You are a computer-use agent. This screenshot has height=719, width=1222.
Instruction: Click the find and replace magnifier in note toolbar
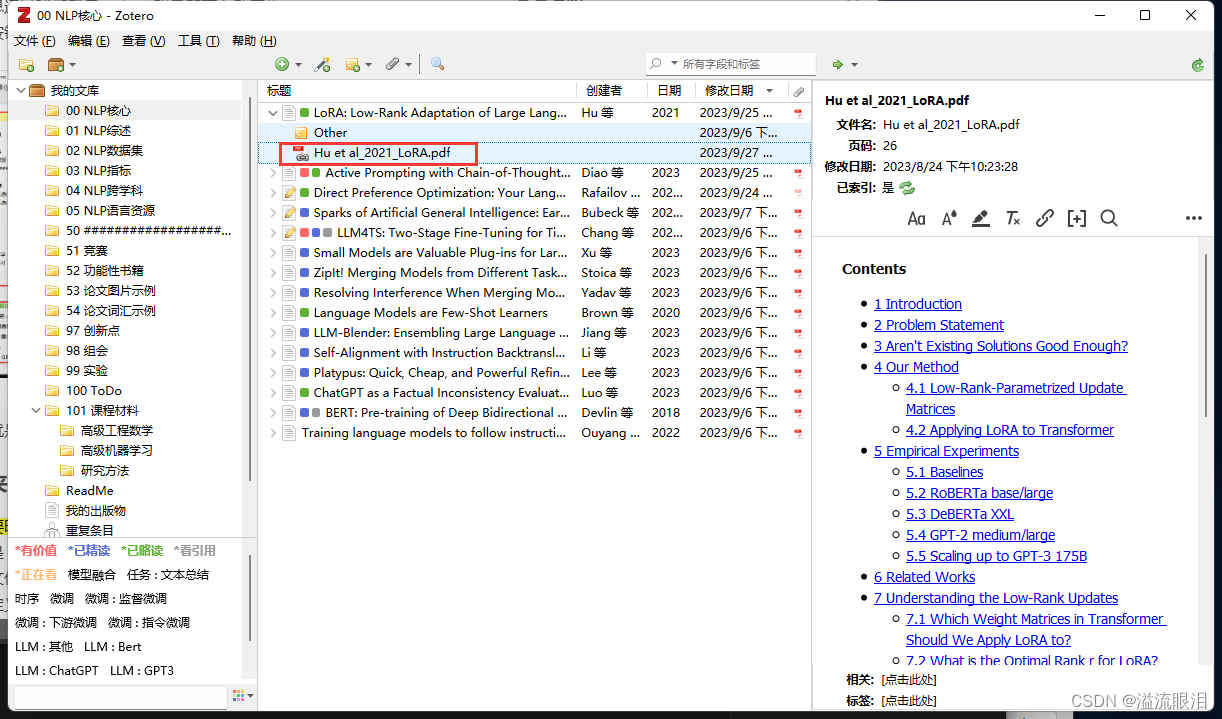(x=1109, y=218)
